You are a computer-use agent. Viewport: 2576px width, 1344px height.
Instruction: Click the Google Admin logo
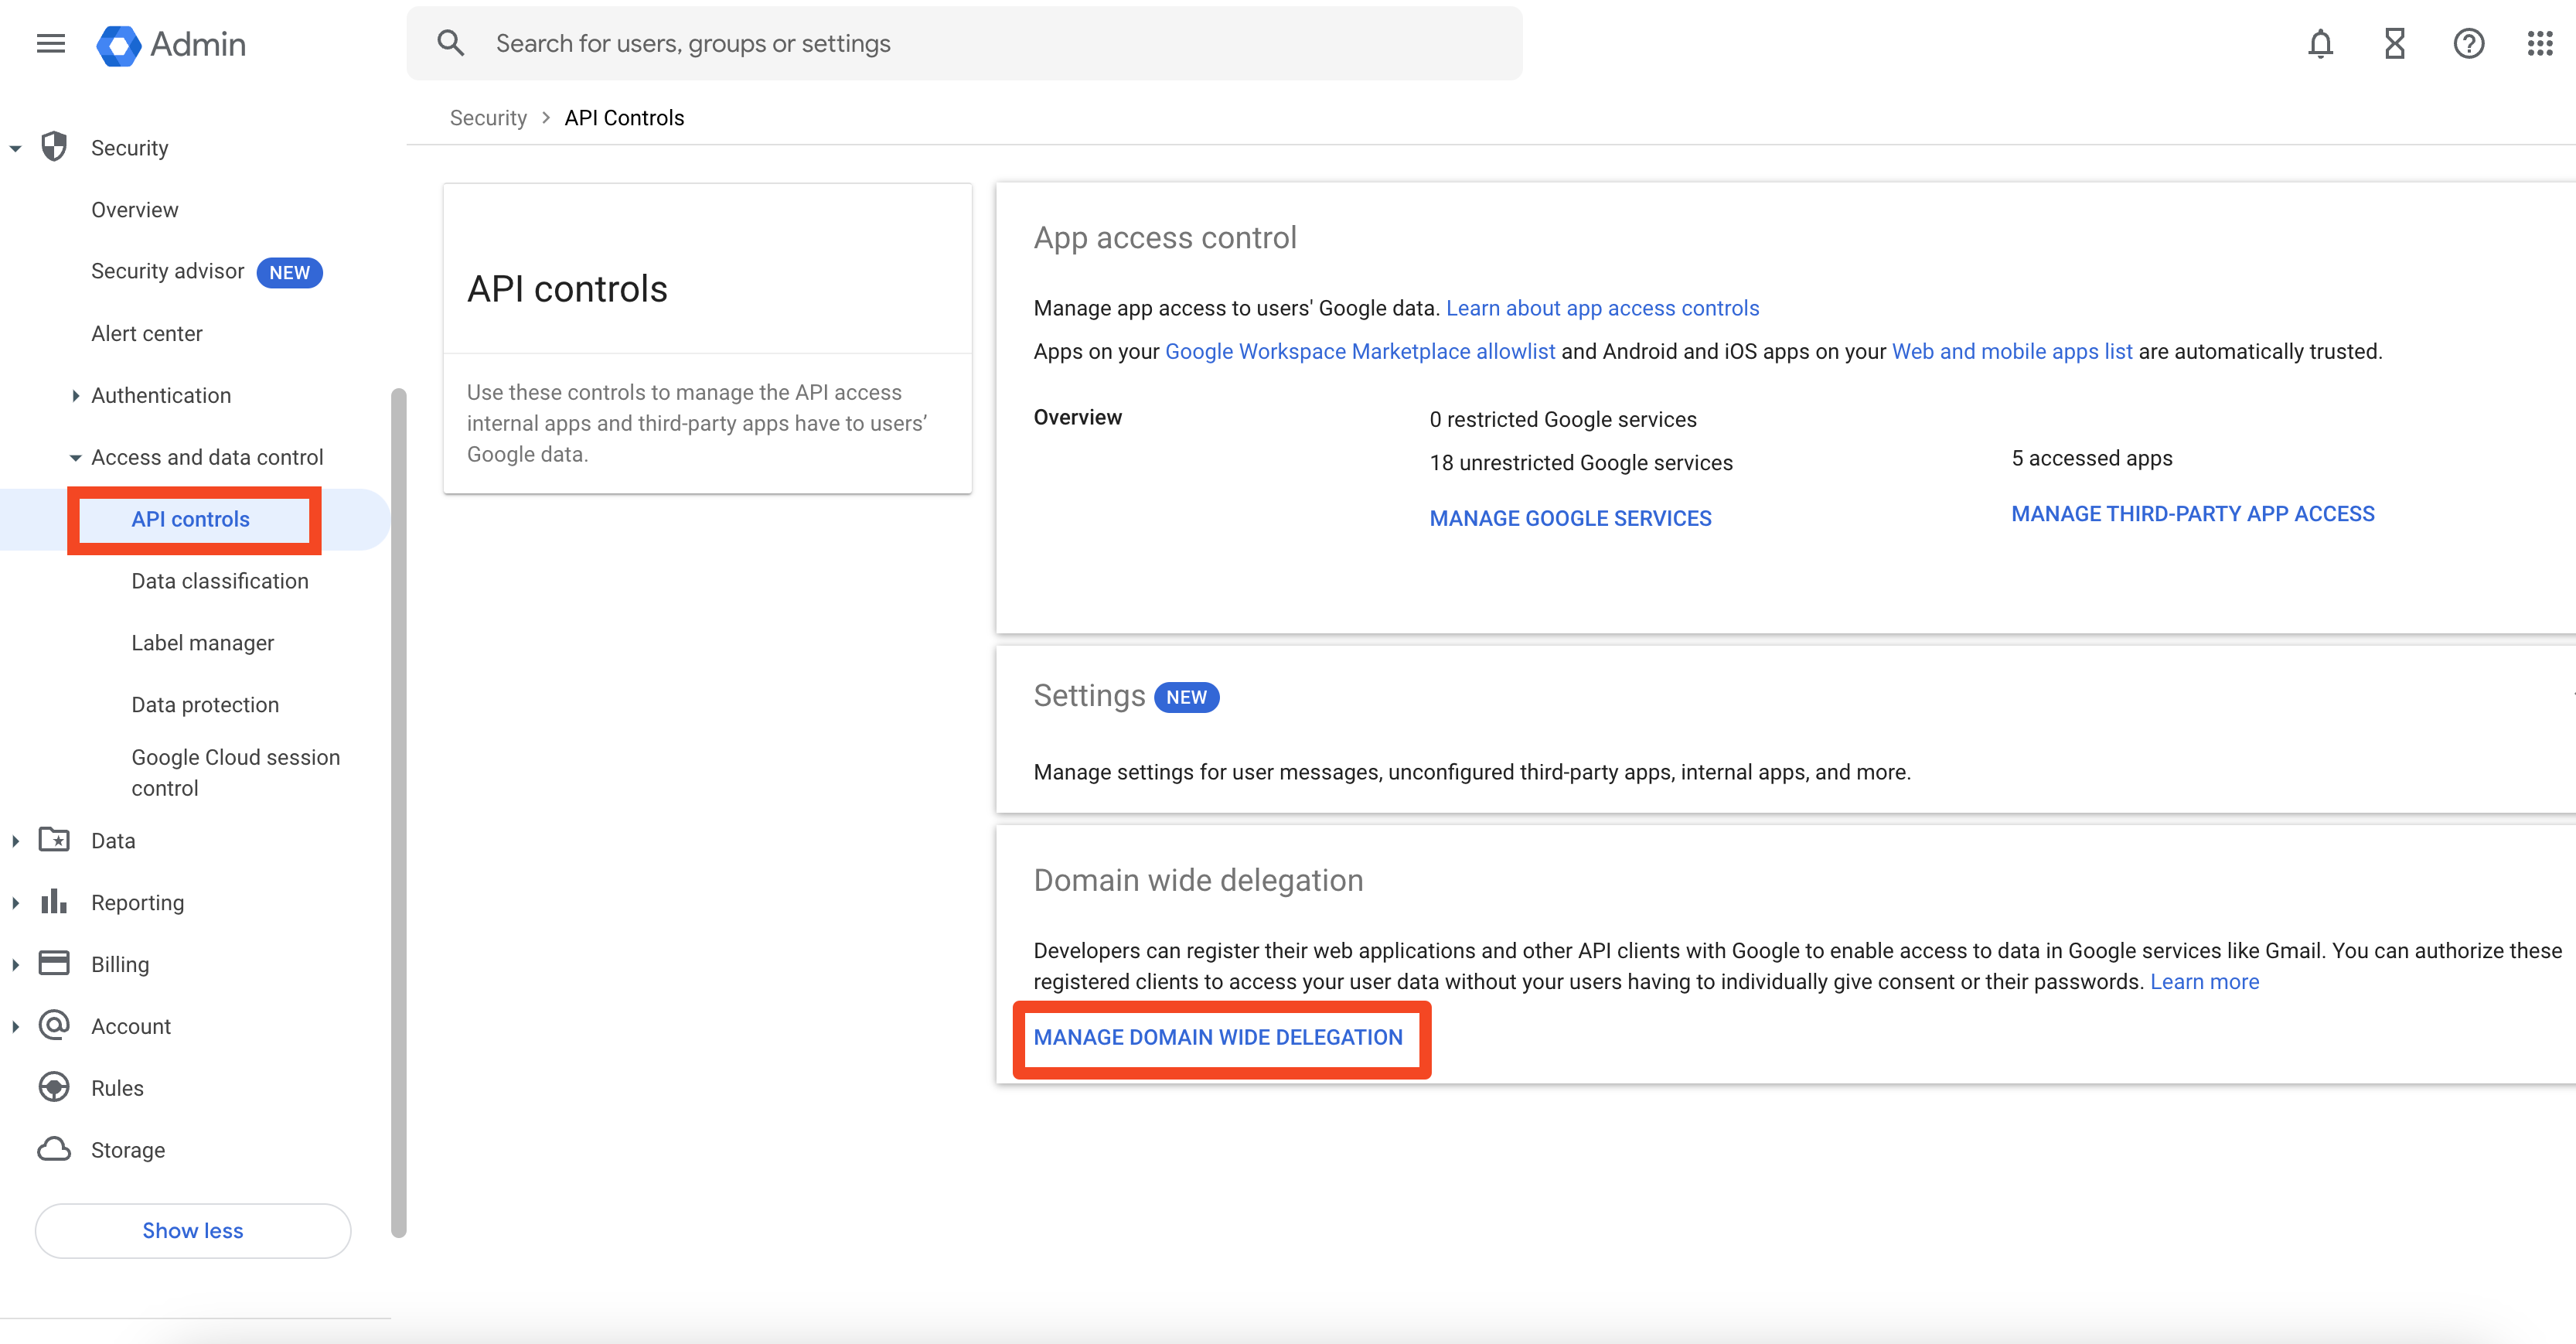pos(171,44)
